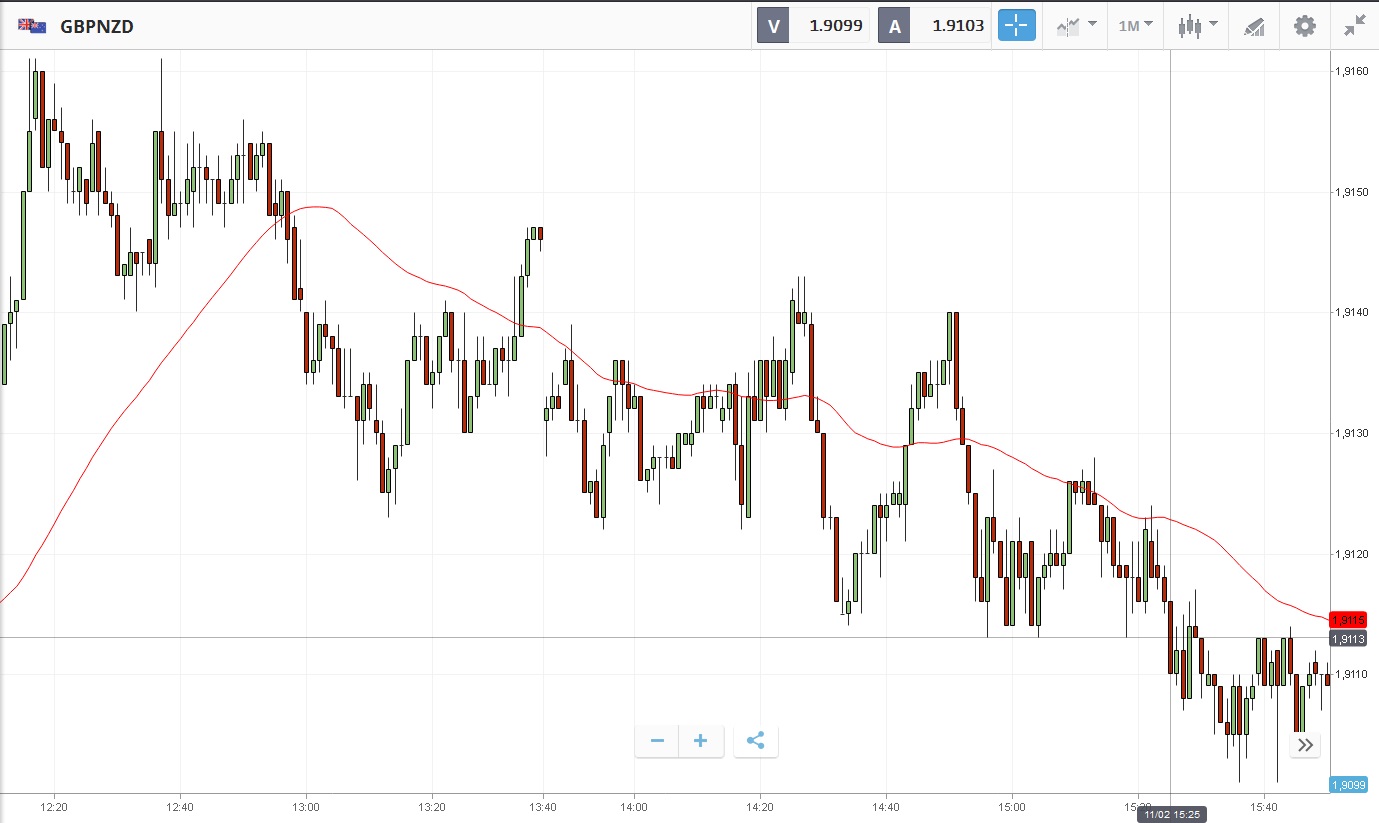Screen dimensions: 1379x823
Task: Open chart settings gear
Action: (1305, 26)
